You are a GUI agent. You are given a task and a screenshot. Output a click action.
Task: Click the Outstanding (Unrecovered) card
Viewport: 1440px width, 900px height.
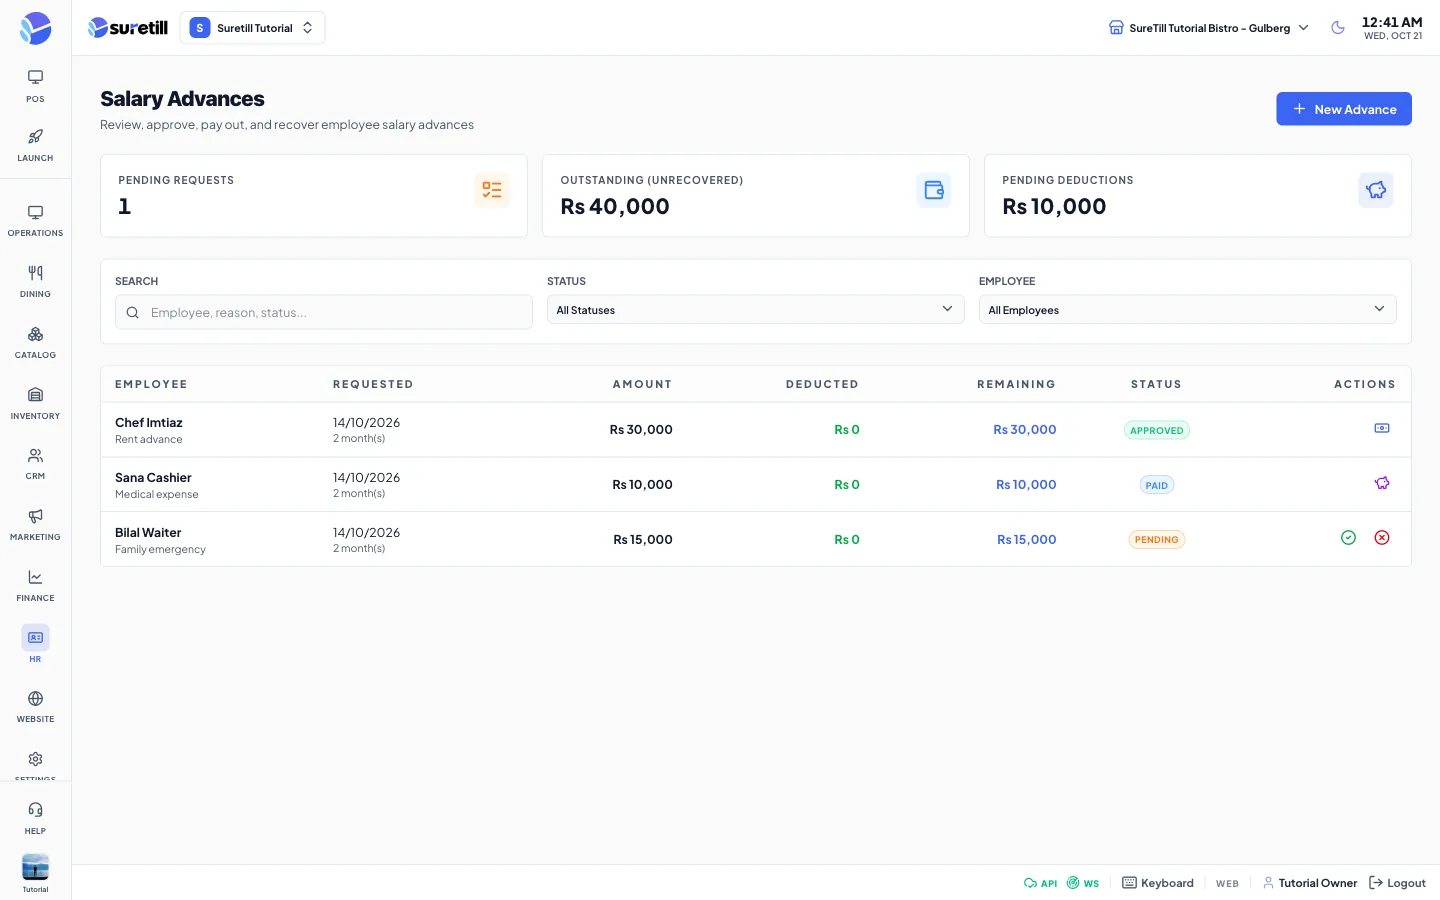tap(756, 196)
